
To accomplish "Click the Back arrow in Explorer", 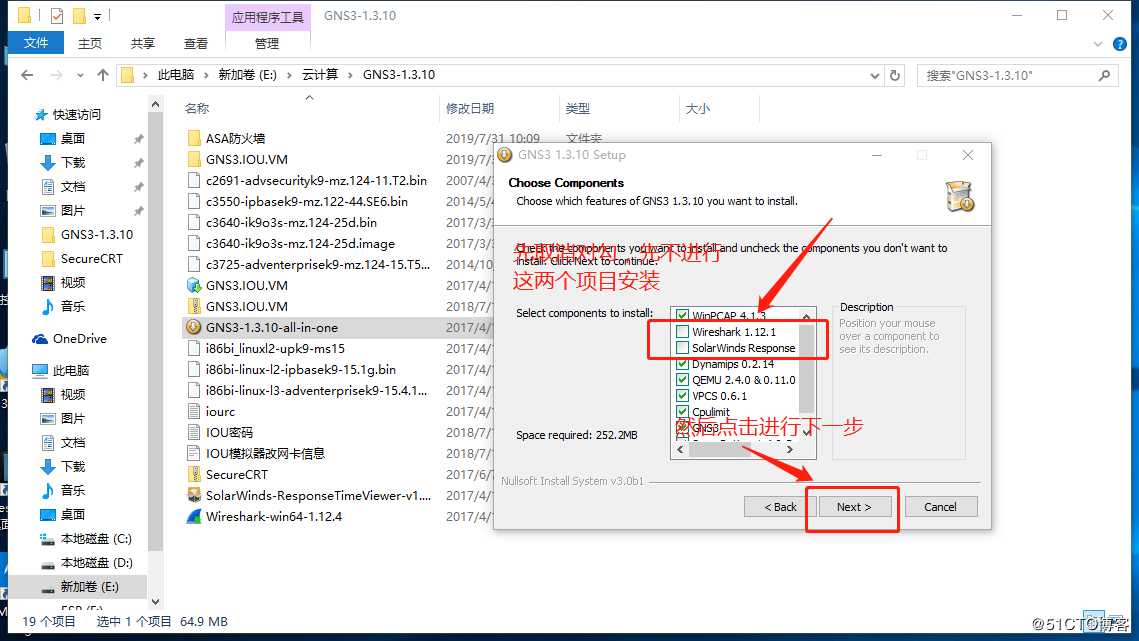I will 27,75.
